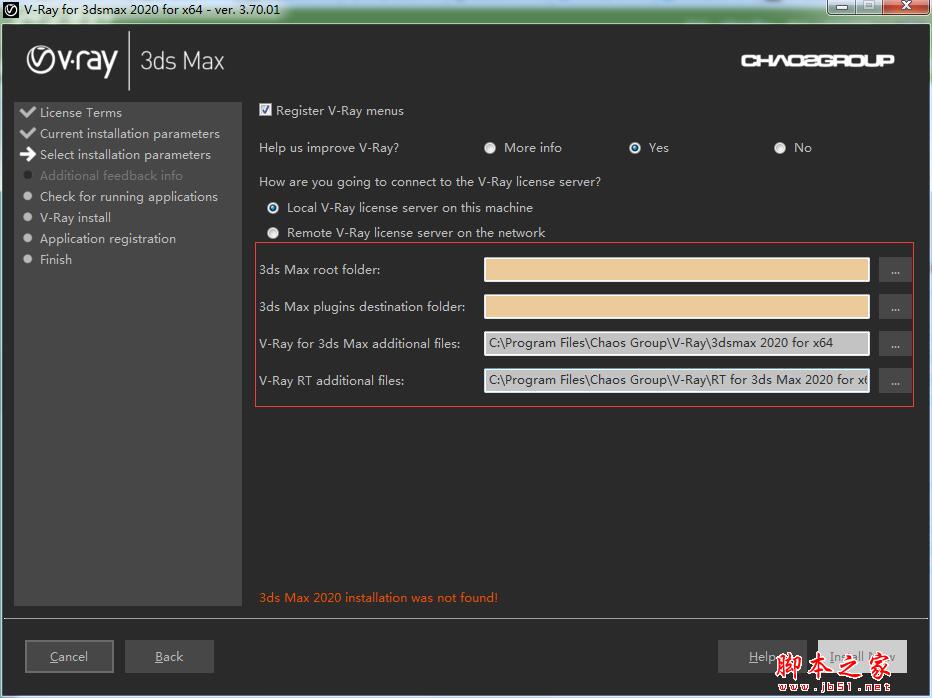Click the Cancel button
Viewport: 932px width, 698px height.
pos(69,656)
